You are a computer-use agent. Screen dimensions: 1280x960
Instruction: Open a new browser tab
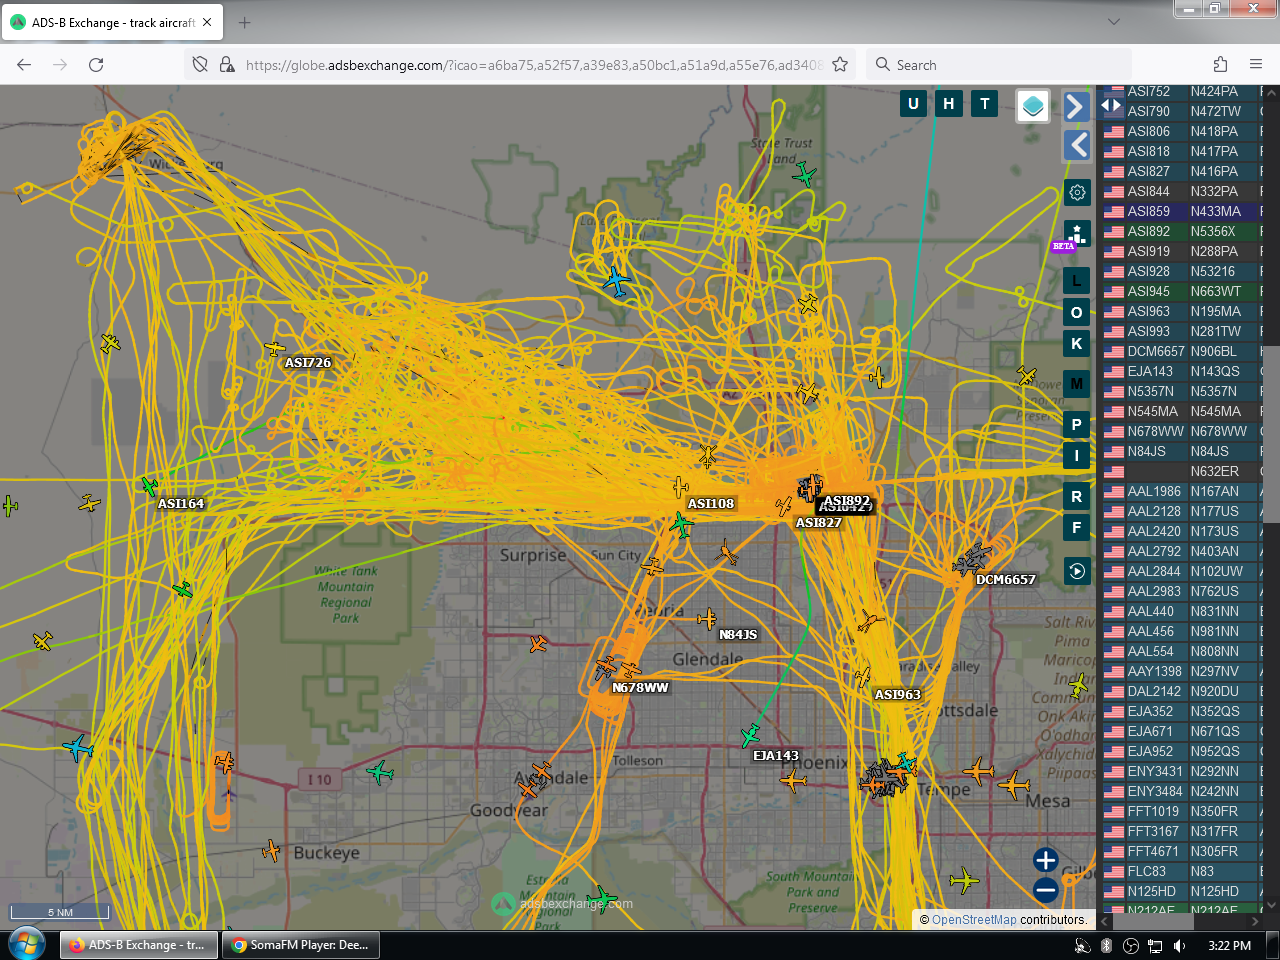coord(245,22)
